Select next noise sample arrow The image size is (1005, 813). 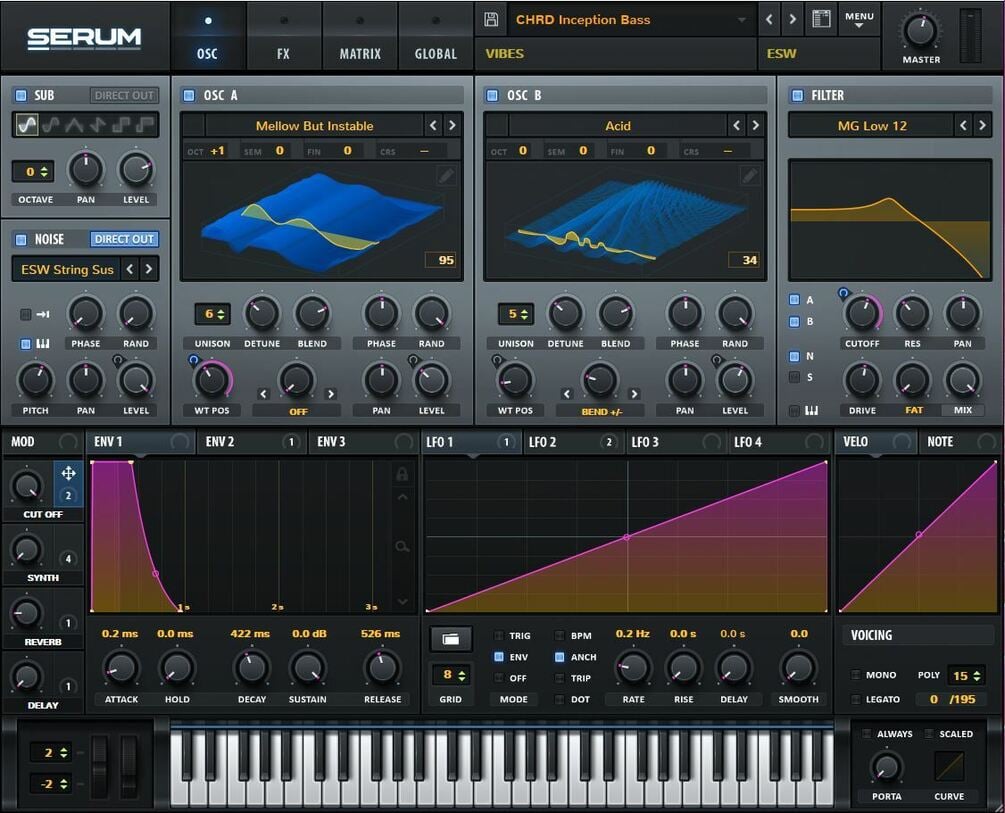coord(149,269)
